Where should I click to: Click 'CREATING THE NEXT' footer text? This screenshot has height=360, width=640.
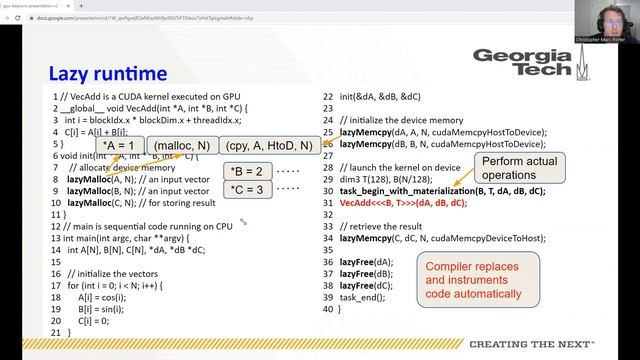(x=532, y=344)
